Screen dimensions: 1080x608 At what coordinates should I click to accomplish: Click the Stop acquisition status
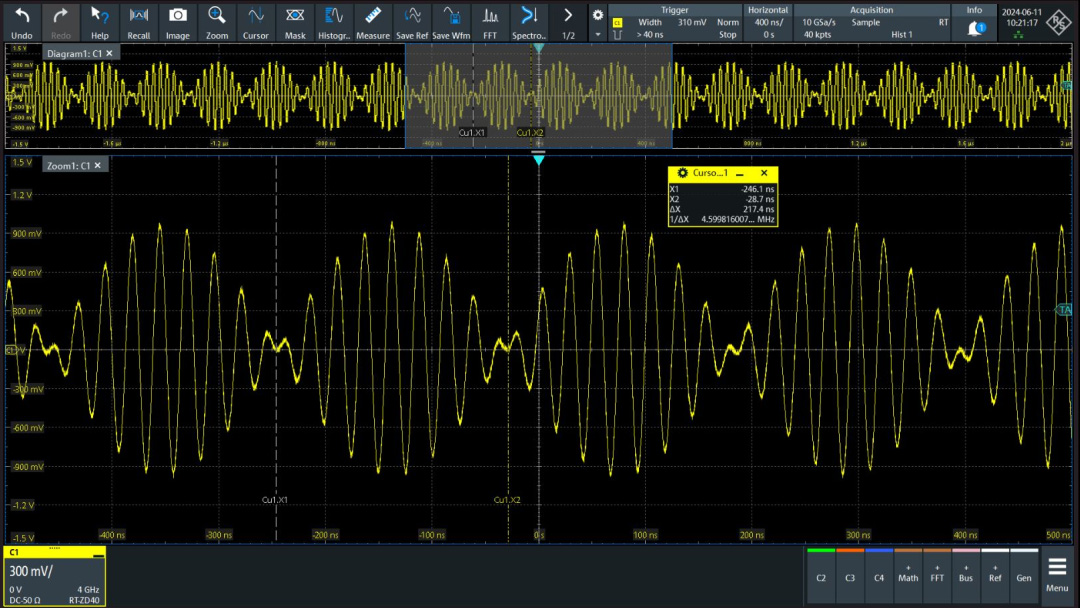(x=727, y=34)
